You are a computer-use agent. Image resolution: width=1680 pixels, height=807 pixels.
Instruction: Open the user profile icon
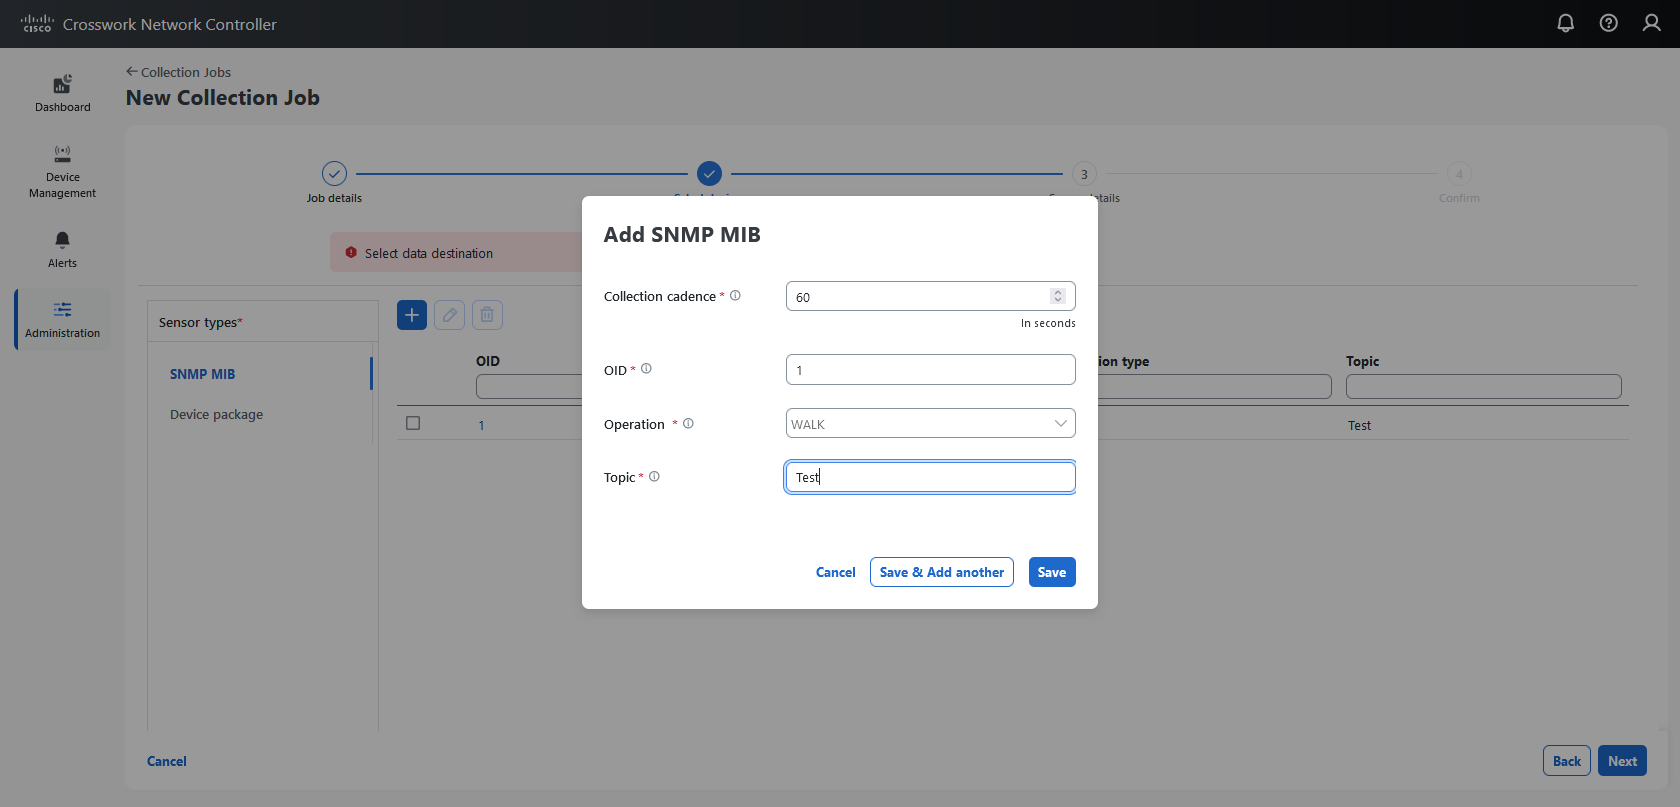(1652, 23)
